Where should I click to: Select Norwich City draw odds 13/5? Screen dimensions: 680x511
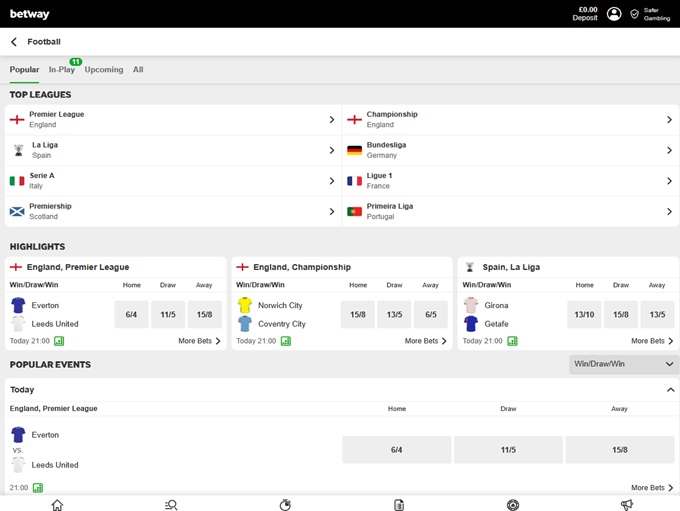[394, 315]
